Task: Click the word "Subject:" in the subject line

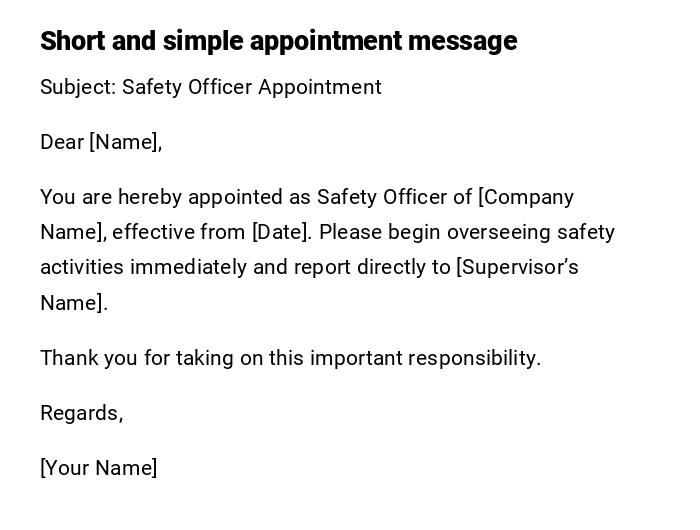Action: tap(78, 88)
